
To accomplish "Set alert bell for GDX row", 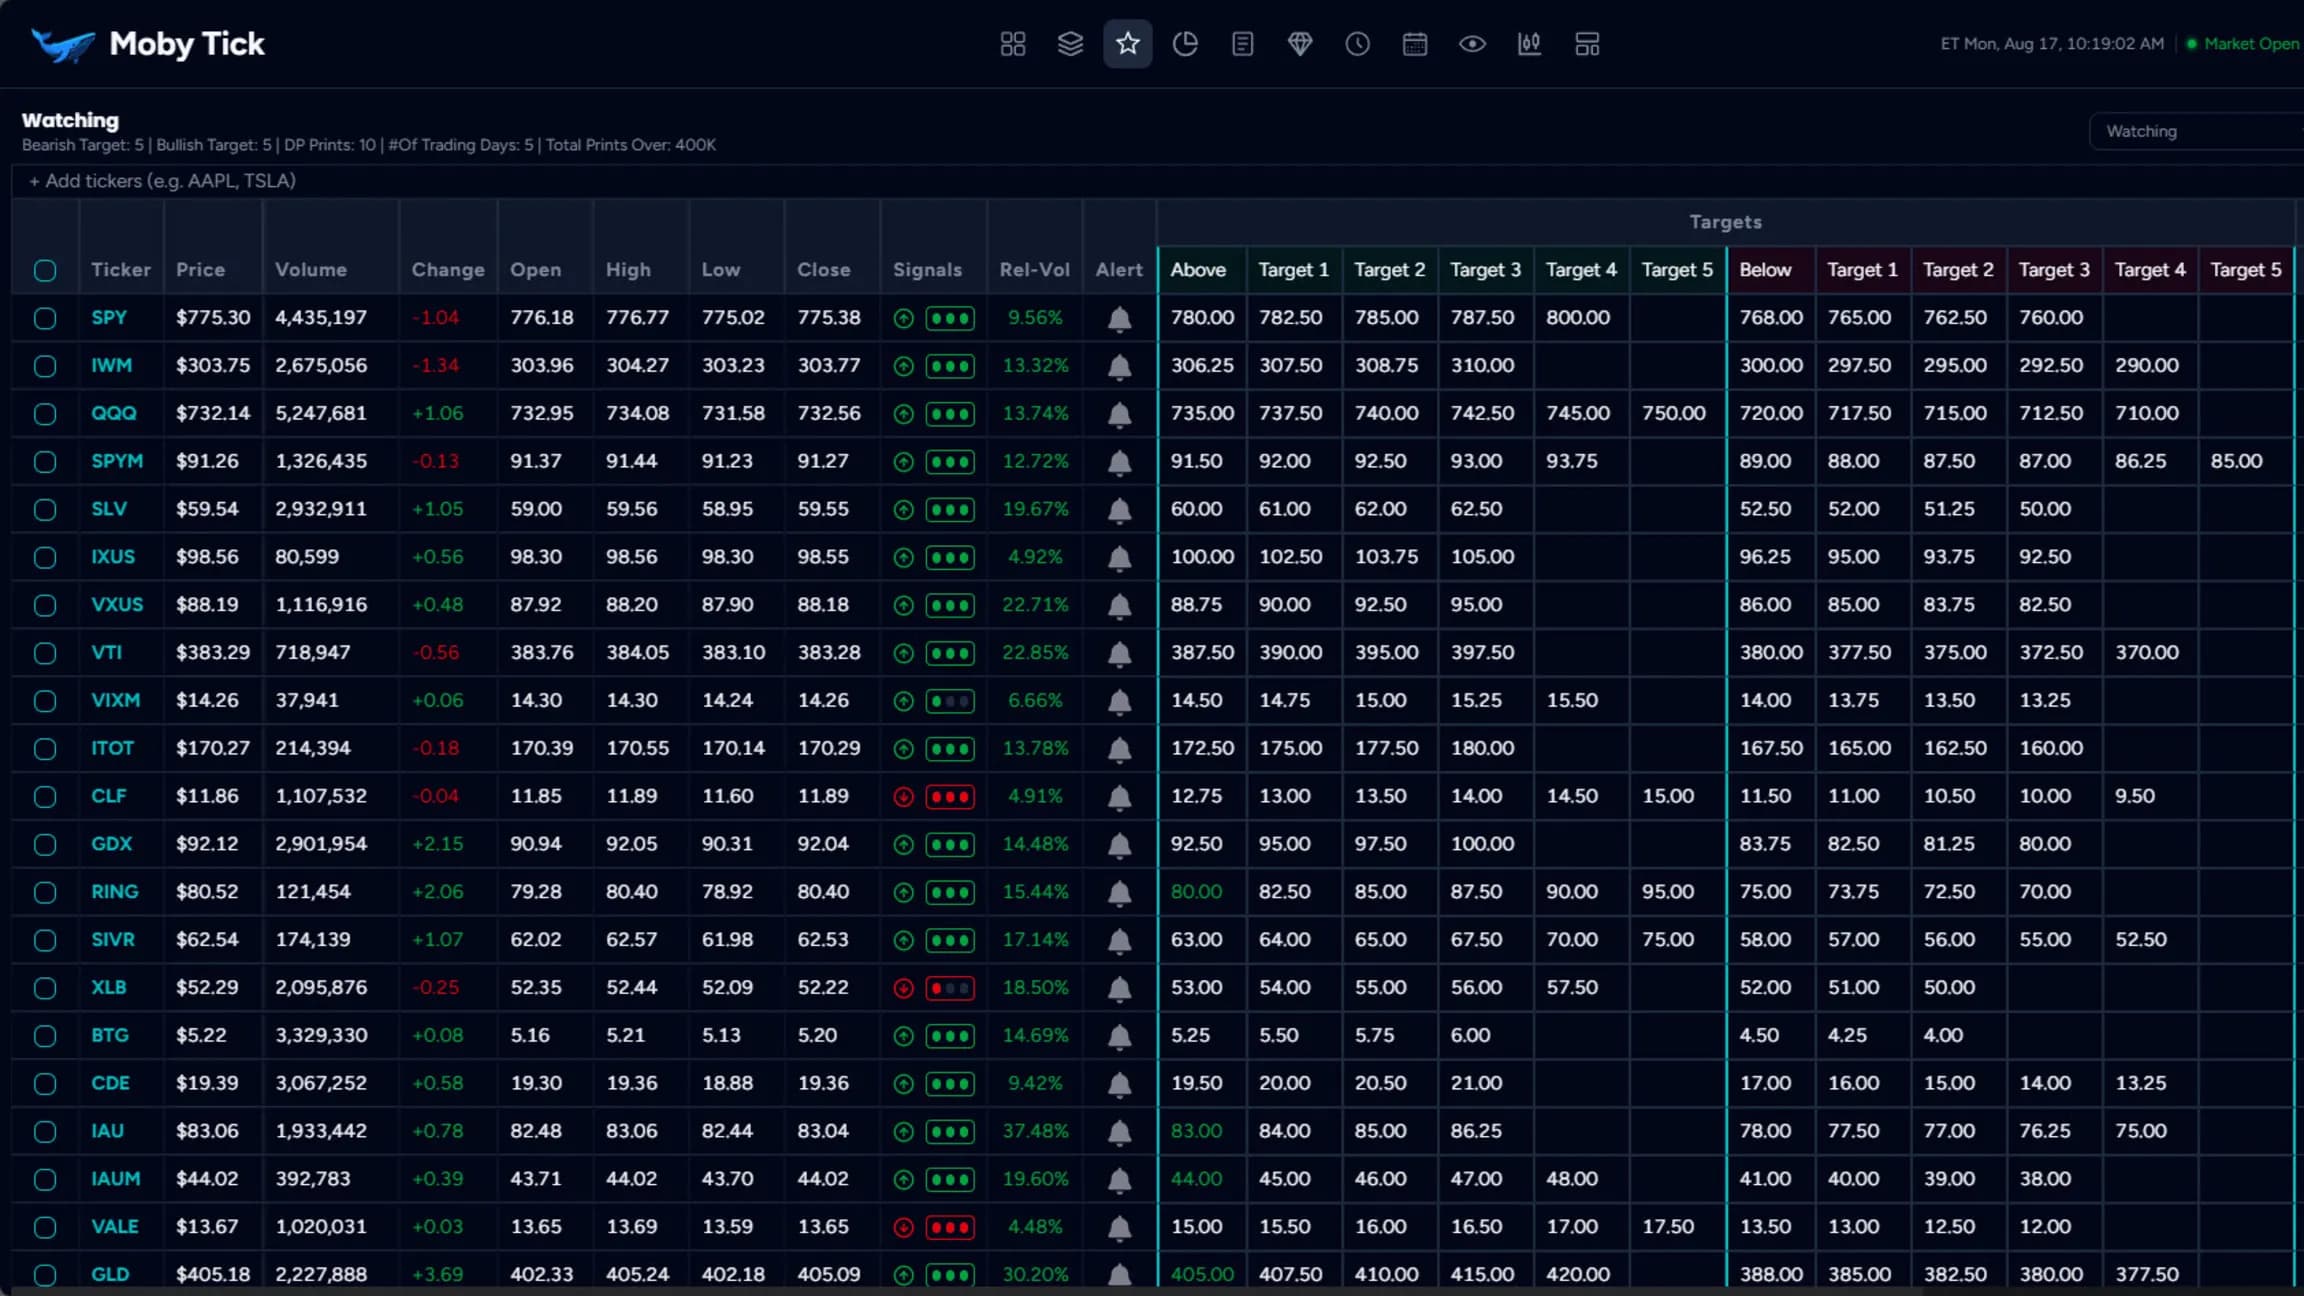I will coord(1120,845).
